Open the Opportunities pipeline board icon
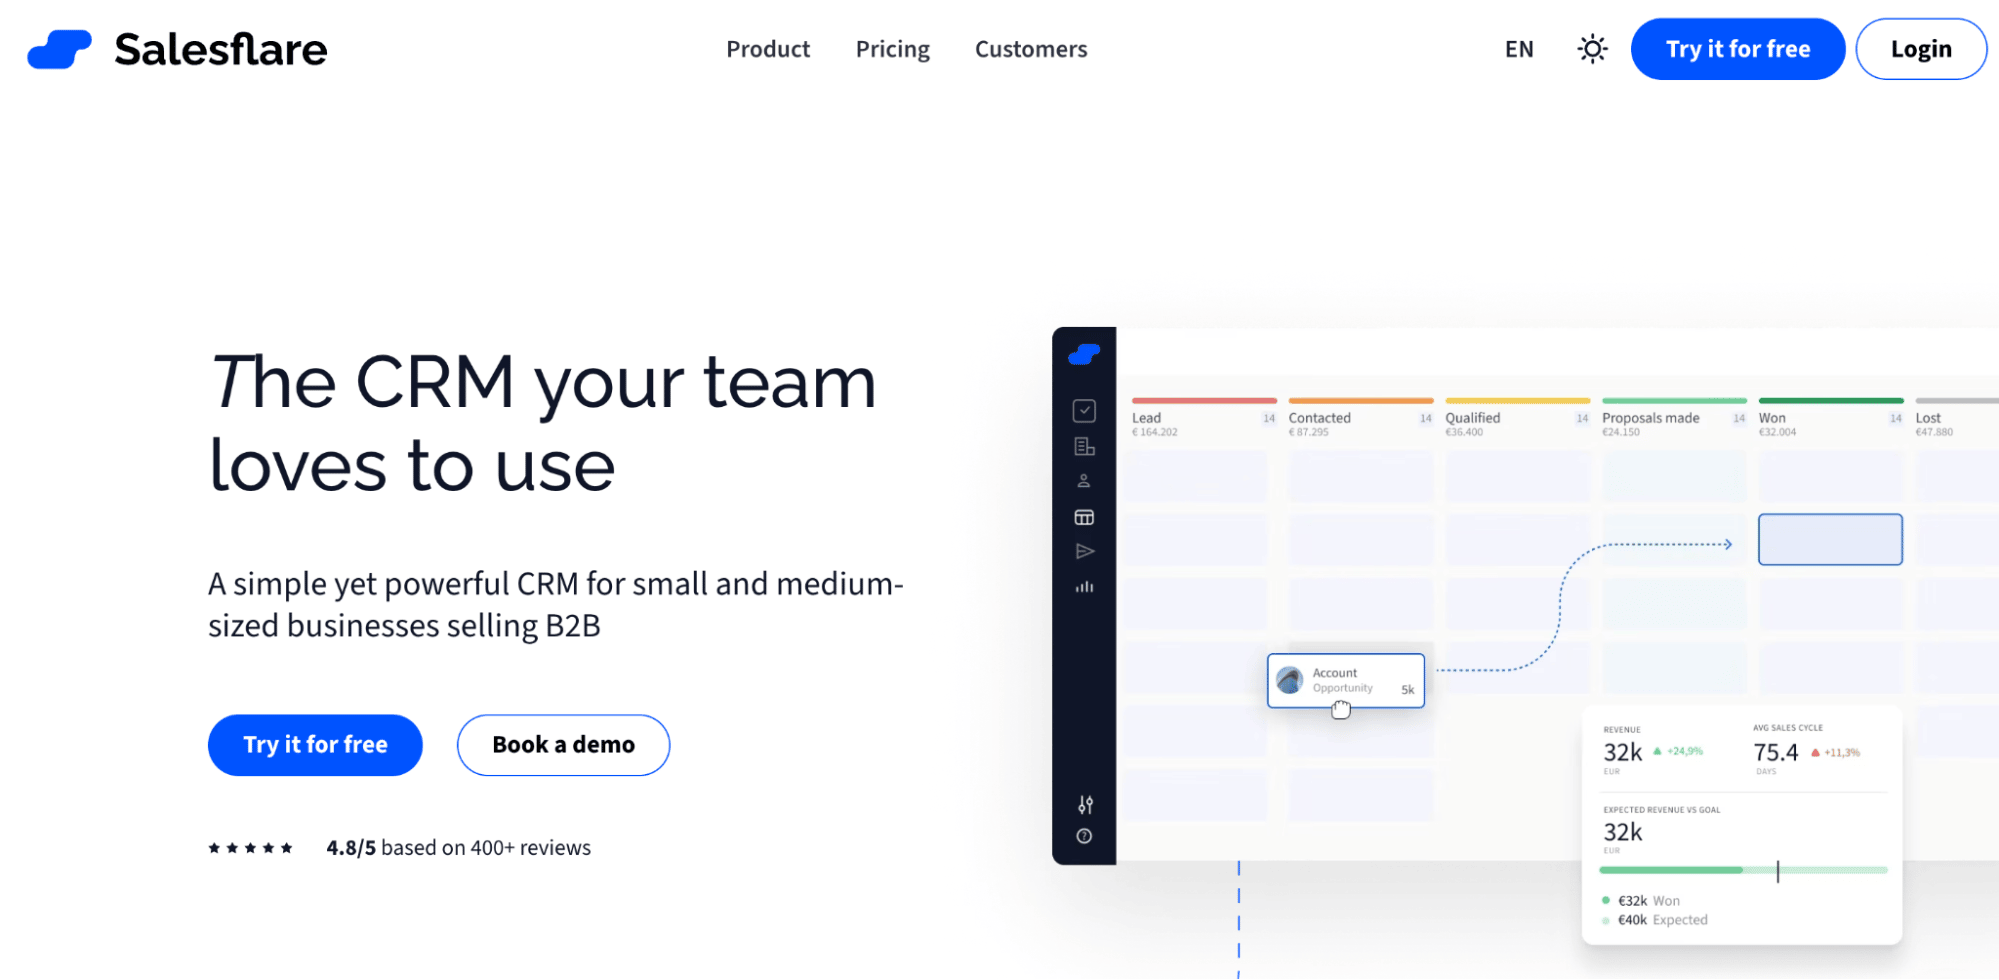The width and height of the screenshot is (1999, 980). (1084, 516)
